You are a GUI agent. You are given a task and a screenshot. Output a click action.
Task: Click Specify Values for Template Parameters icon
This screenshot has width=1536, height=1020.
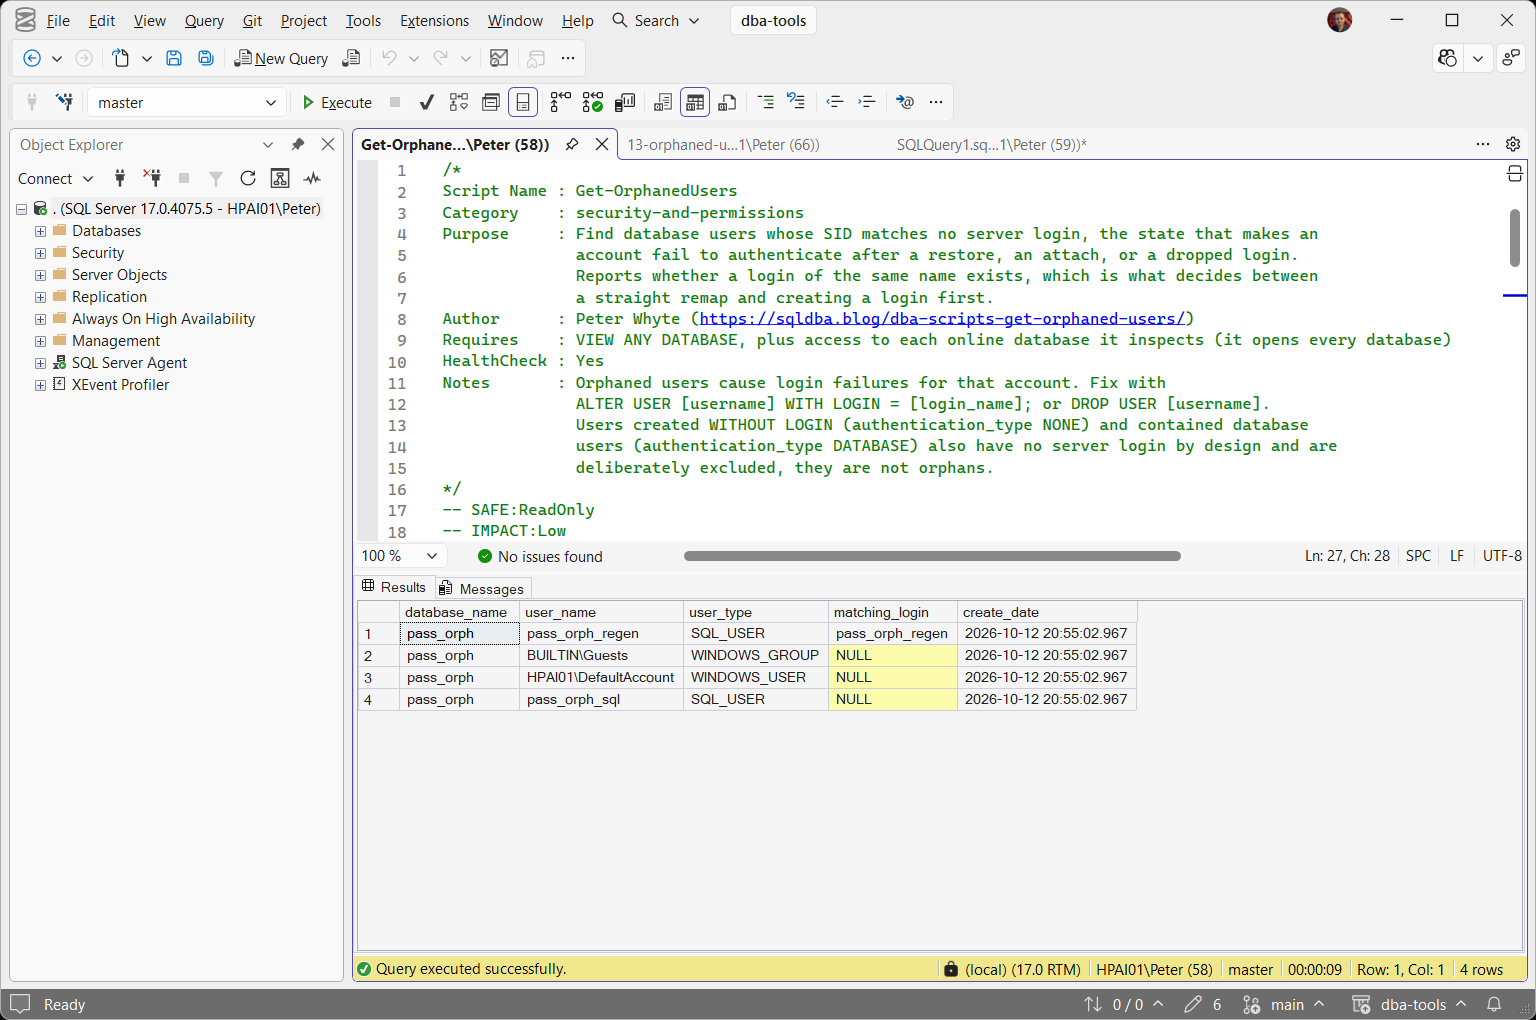(x=905, y=102)
